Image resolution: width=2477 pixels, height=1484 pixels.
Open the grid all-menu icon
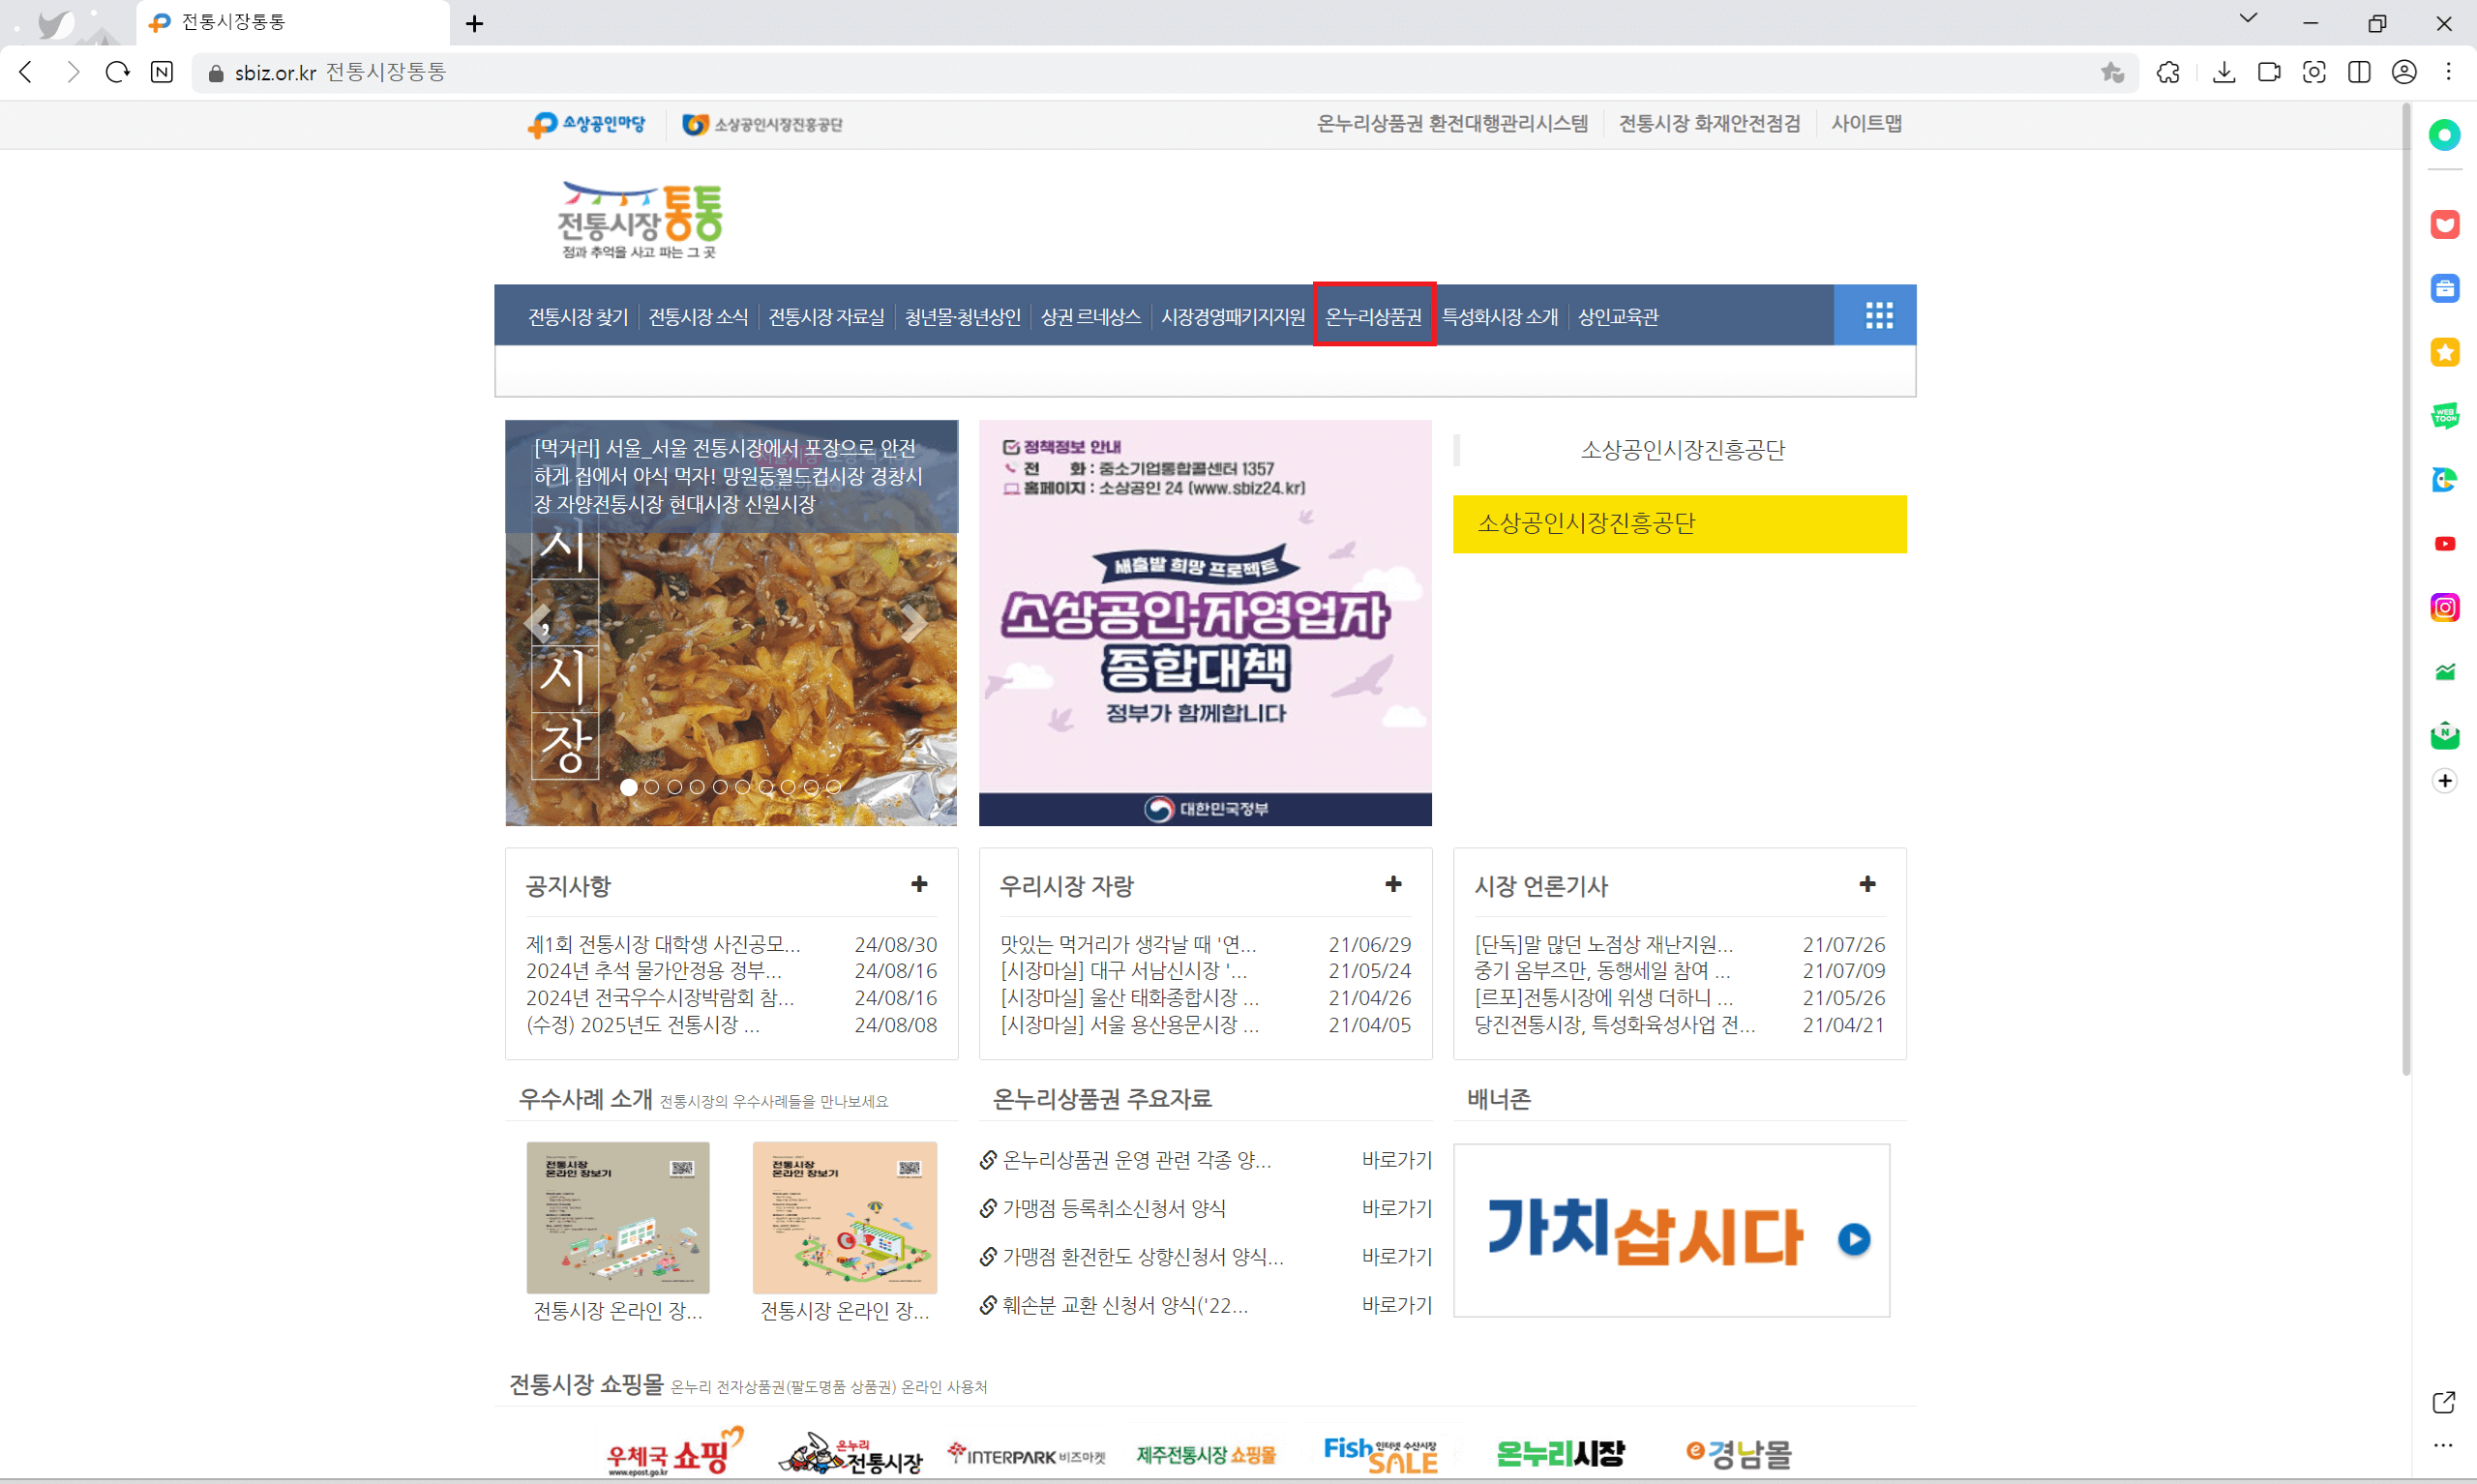tap(1878, 316)
